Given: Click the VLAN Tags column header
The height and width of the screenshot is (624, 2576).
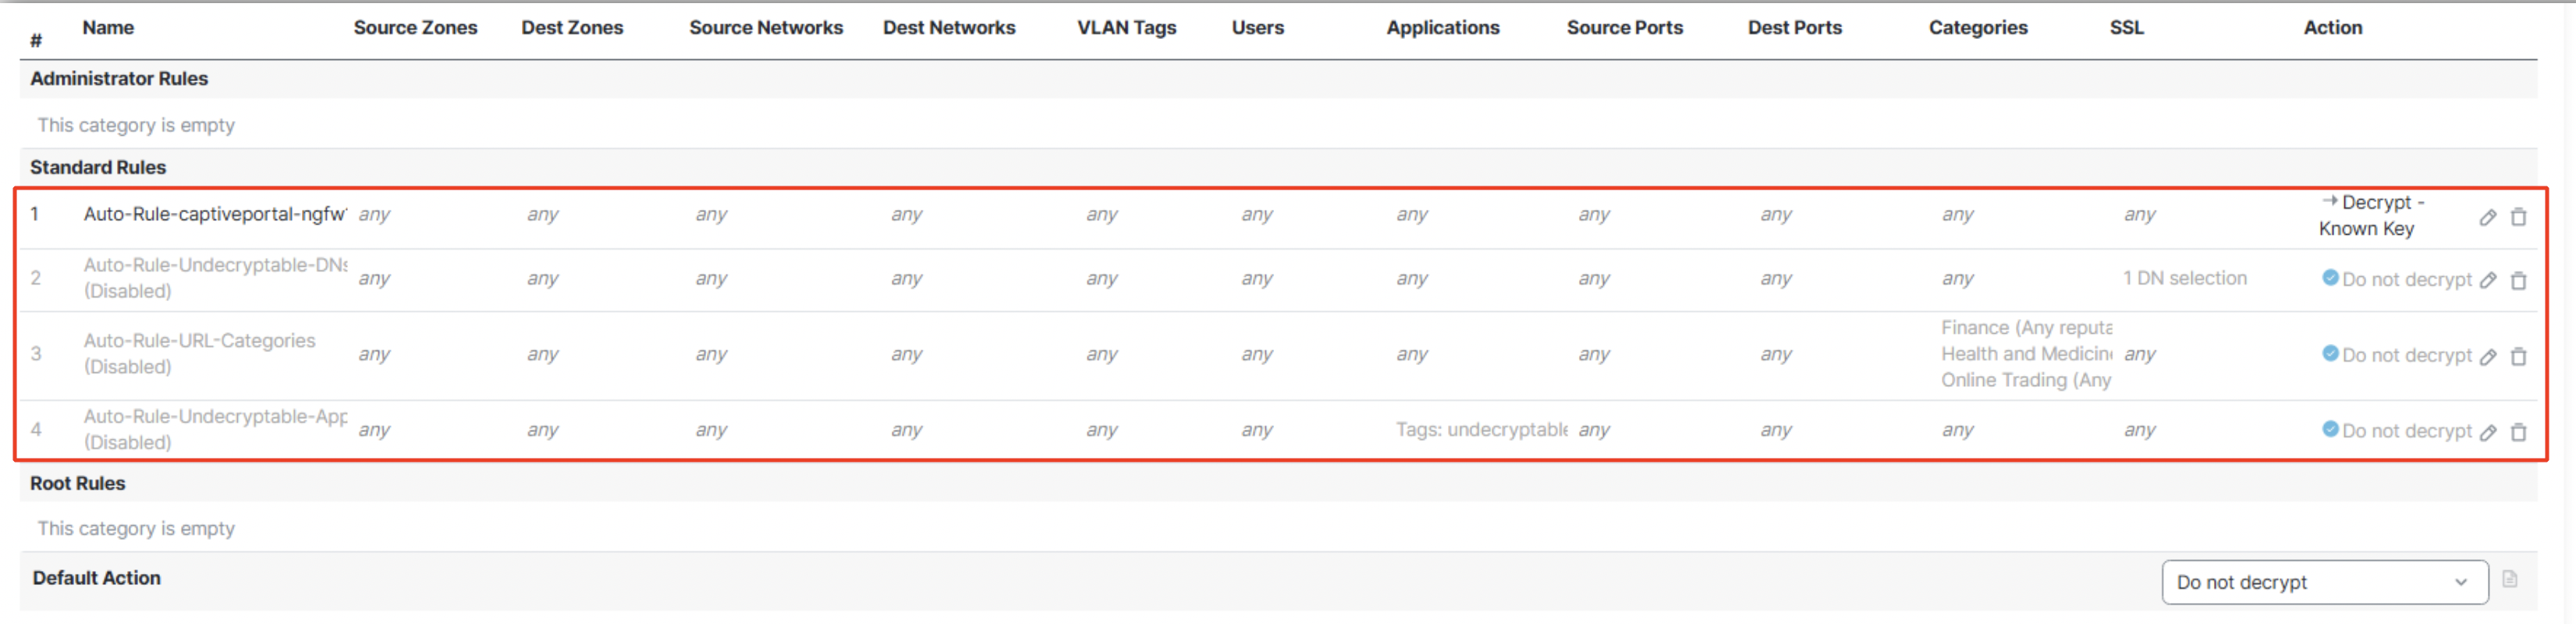Looking at the screenshot, I should [x=1126, y=27].
